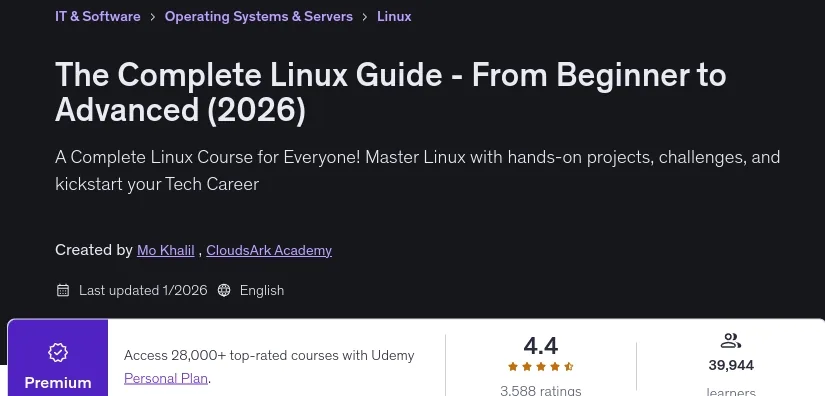Open the IT & Software breadcrumb
The width and height of the screenshot is (825, 396).
(x=98, y=16)
